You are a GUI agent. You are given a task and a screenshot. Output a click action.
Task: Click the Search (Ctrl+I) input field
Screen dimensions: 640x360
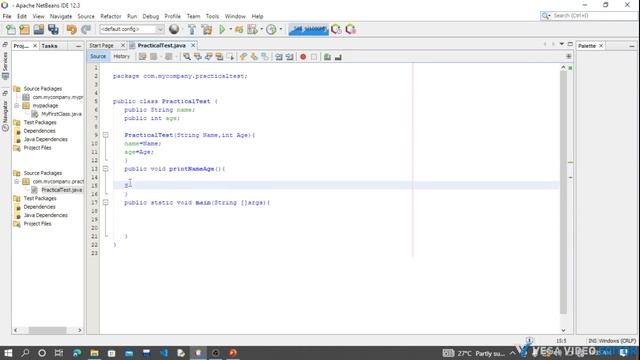tap(594, 16)
